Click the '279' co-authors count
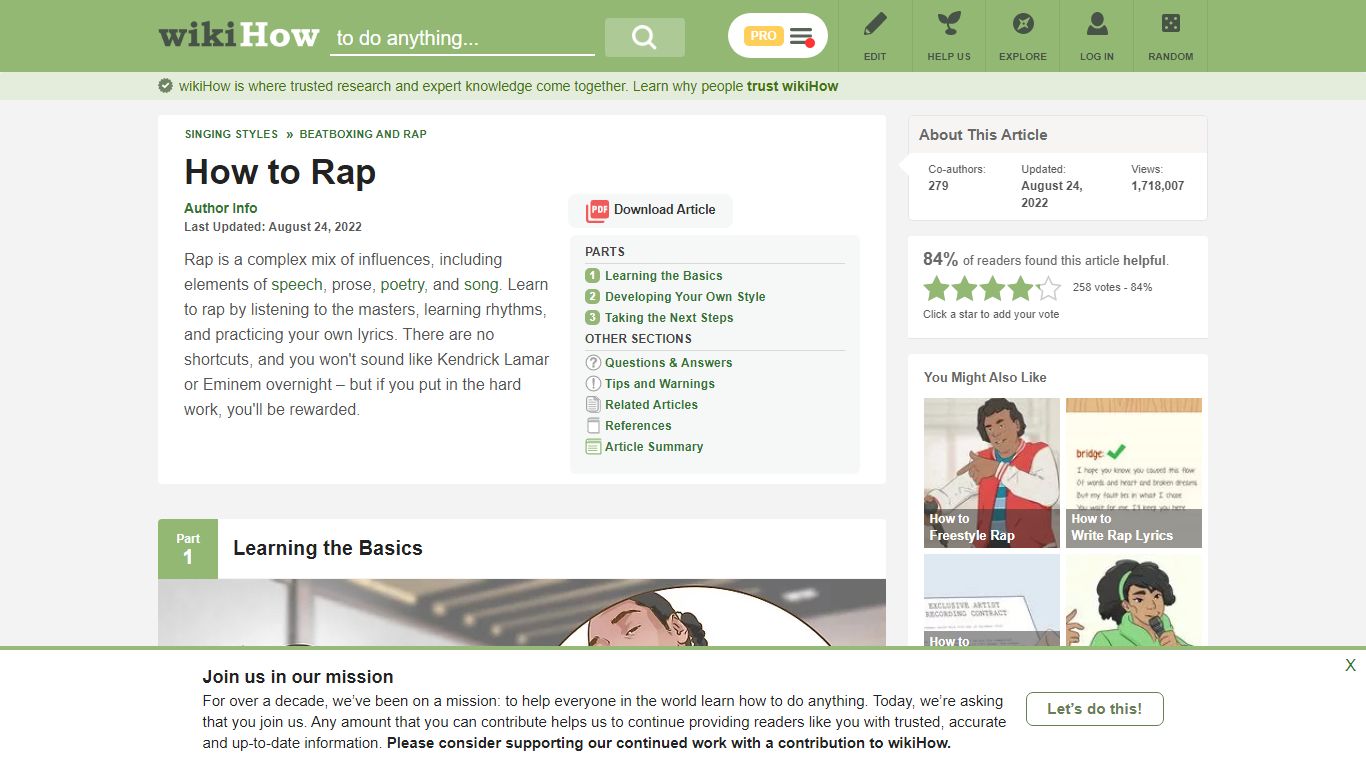This screenshot has width=1366, height=768. (938, 186)
